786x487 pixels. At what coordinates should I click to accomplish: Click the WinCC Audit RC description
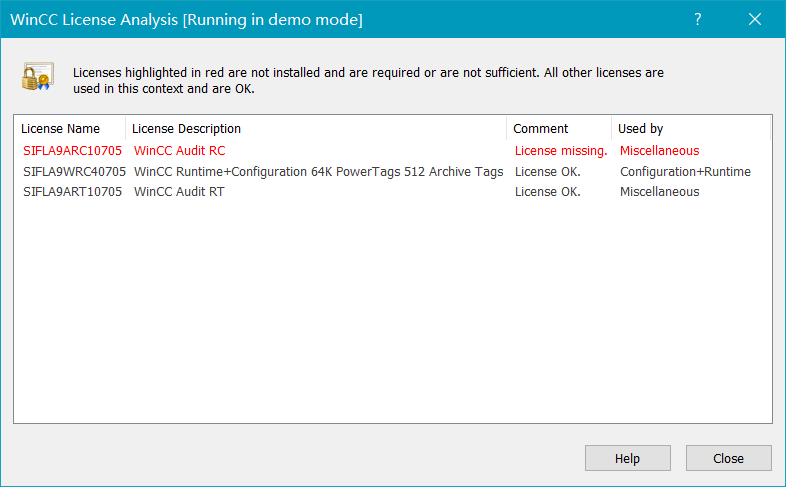click(x=180, y=152)
